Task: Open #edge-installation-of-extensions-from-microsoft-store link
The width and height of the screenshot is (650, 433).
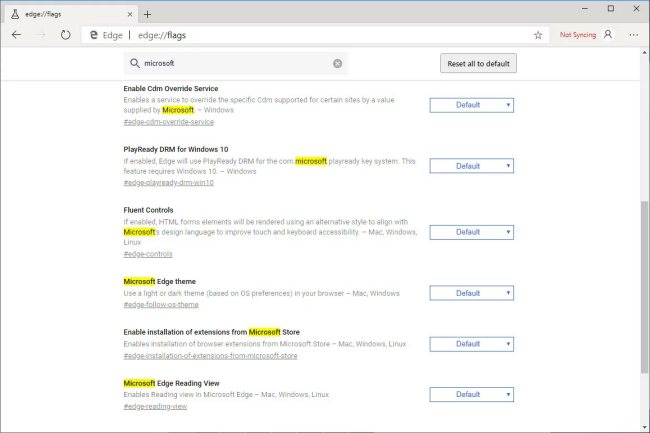Action: (x=210, y=356)
